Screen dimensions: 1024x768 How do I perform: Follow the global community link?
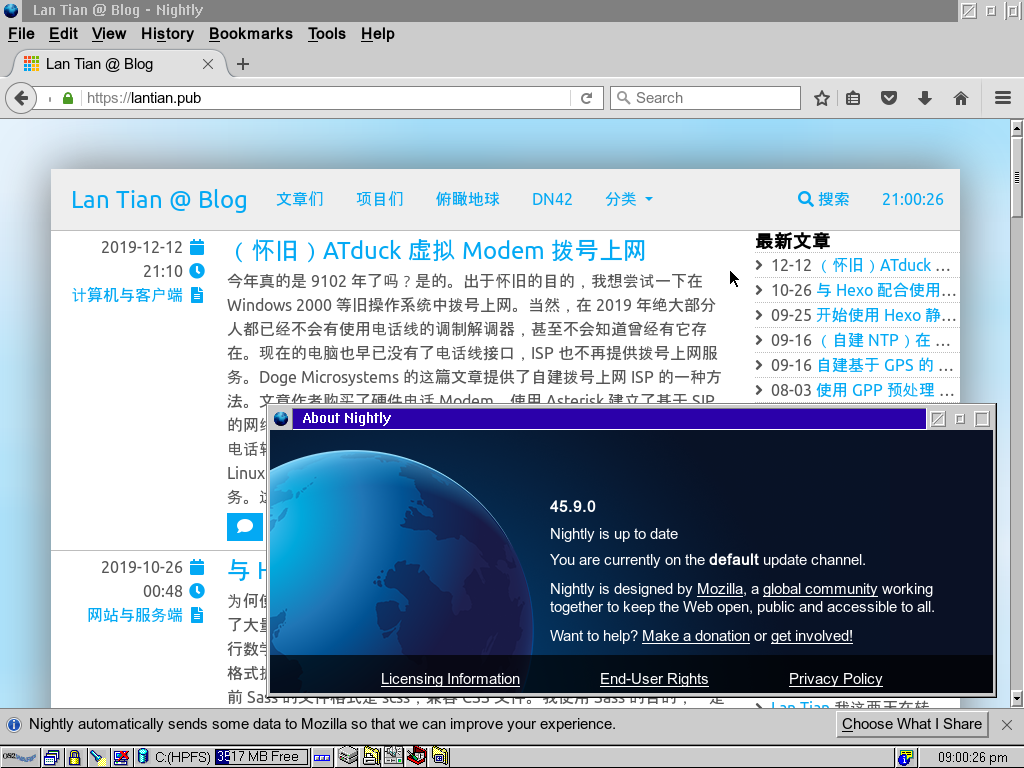(820, 589)
